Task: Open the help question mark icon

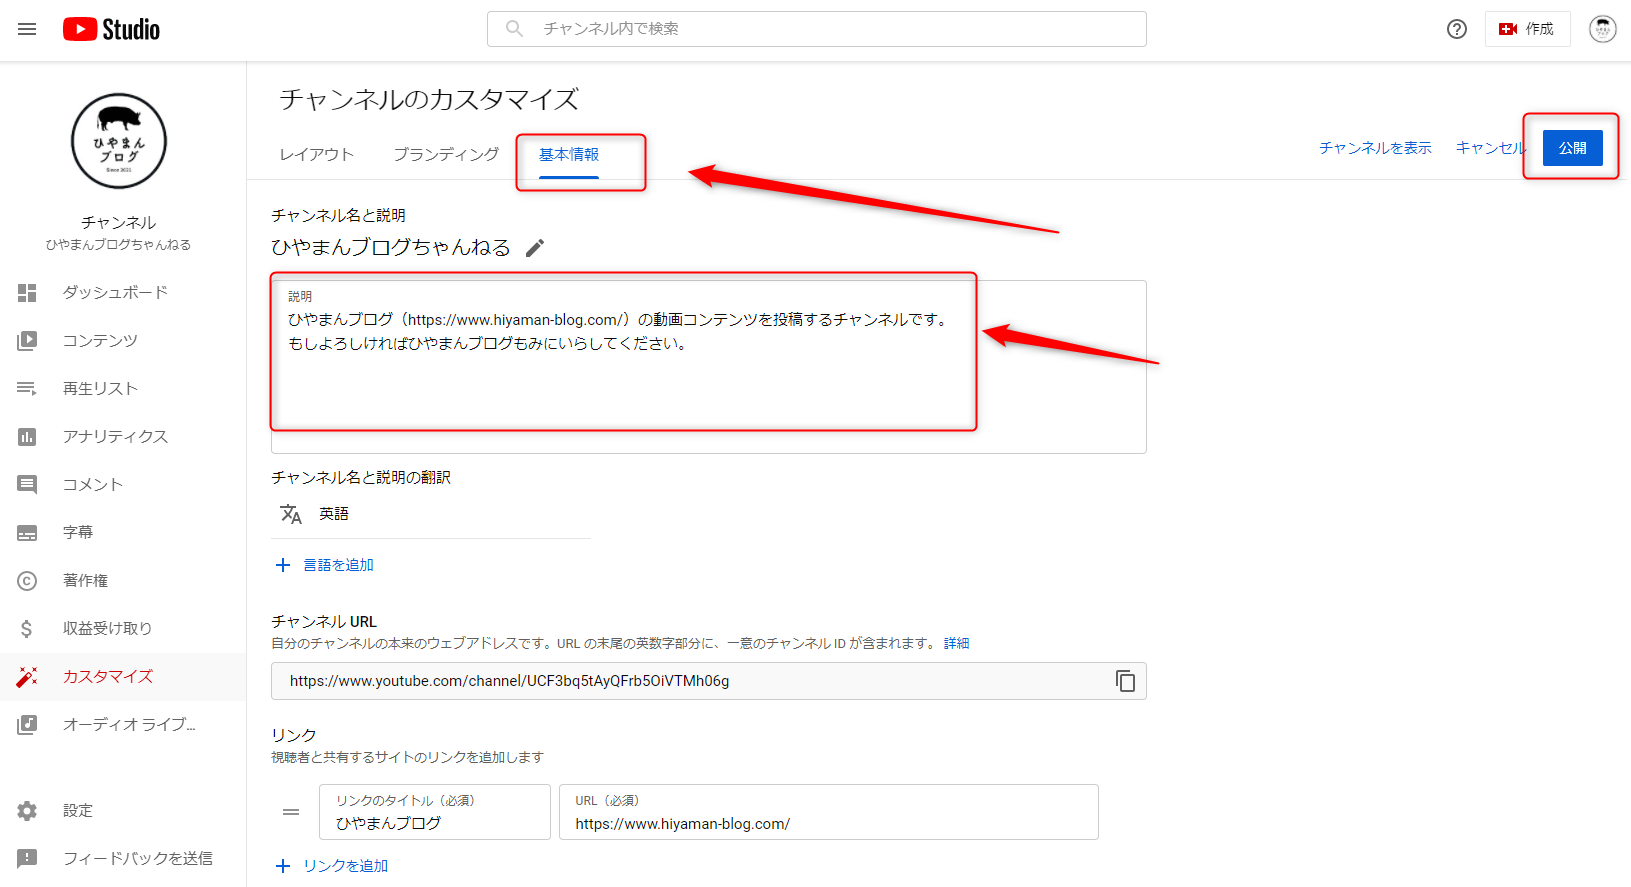Action: [x=1456, y=29]
